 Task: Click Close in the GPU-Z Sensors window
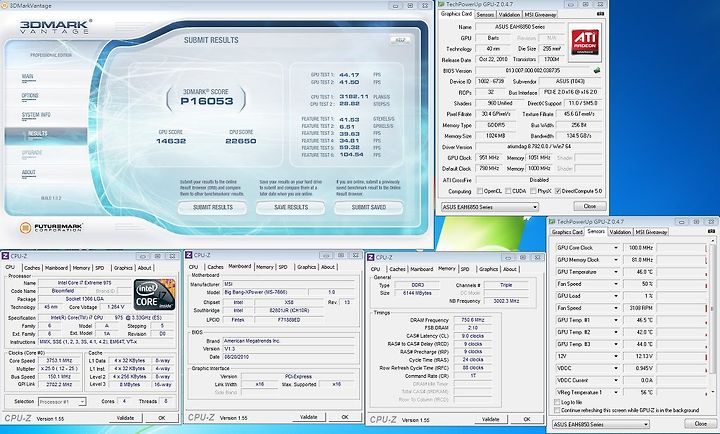(700, 423)
